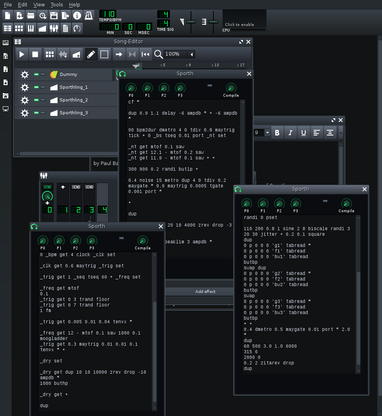Toggle italic in the project notes toolbar

tap(290, 133)
